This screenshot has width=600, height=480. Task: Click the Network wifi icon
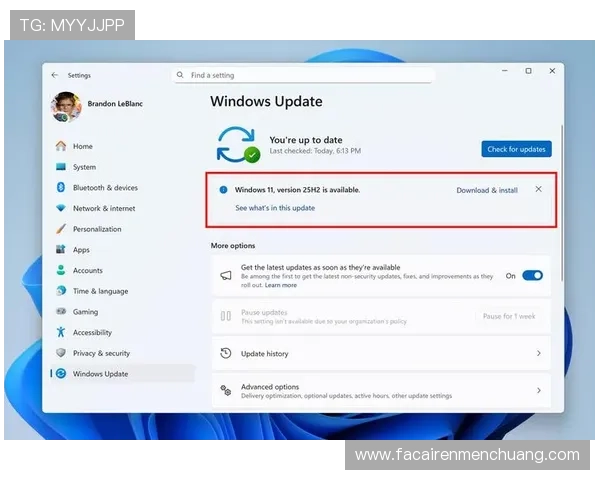(61, 208)
